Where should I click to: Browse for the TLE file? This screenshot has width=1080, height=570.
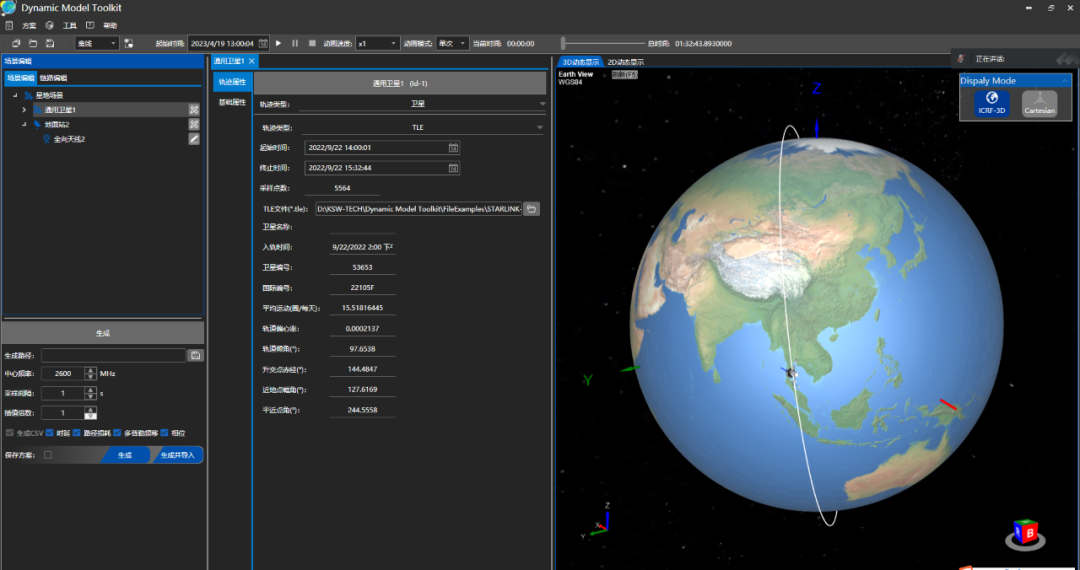click(531, 209)
